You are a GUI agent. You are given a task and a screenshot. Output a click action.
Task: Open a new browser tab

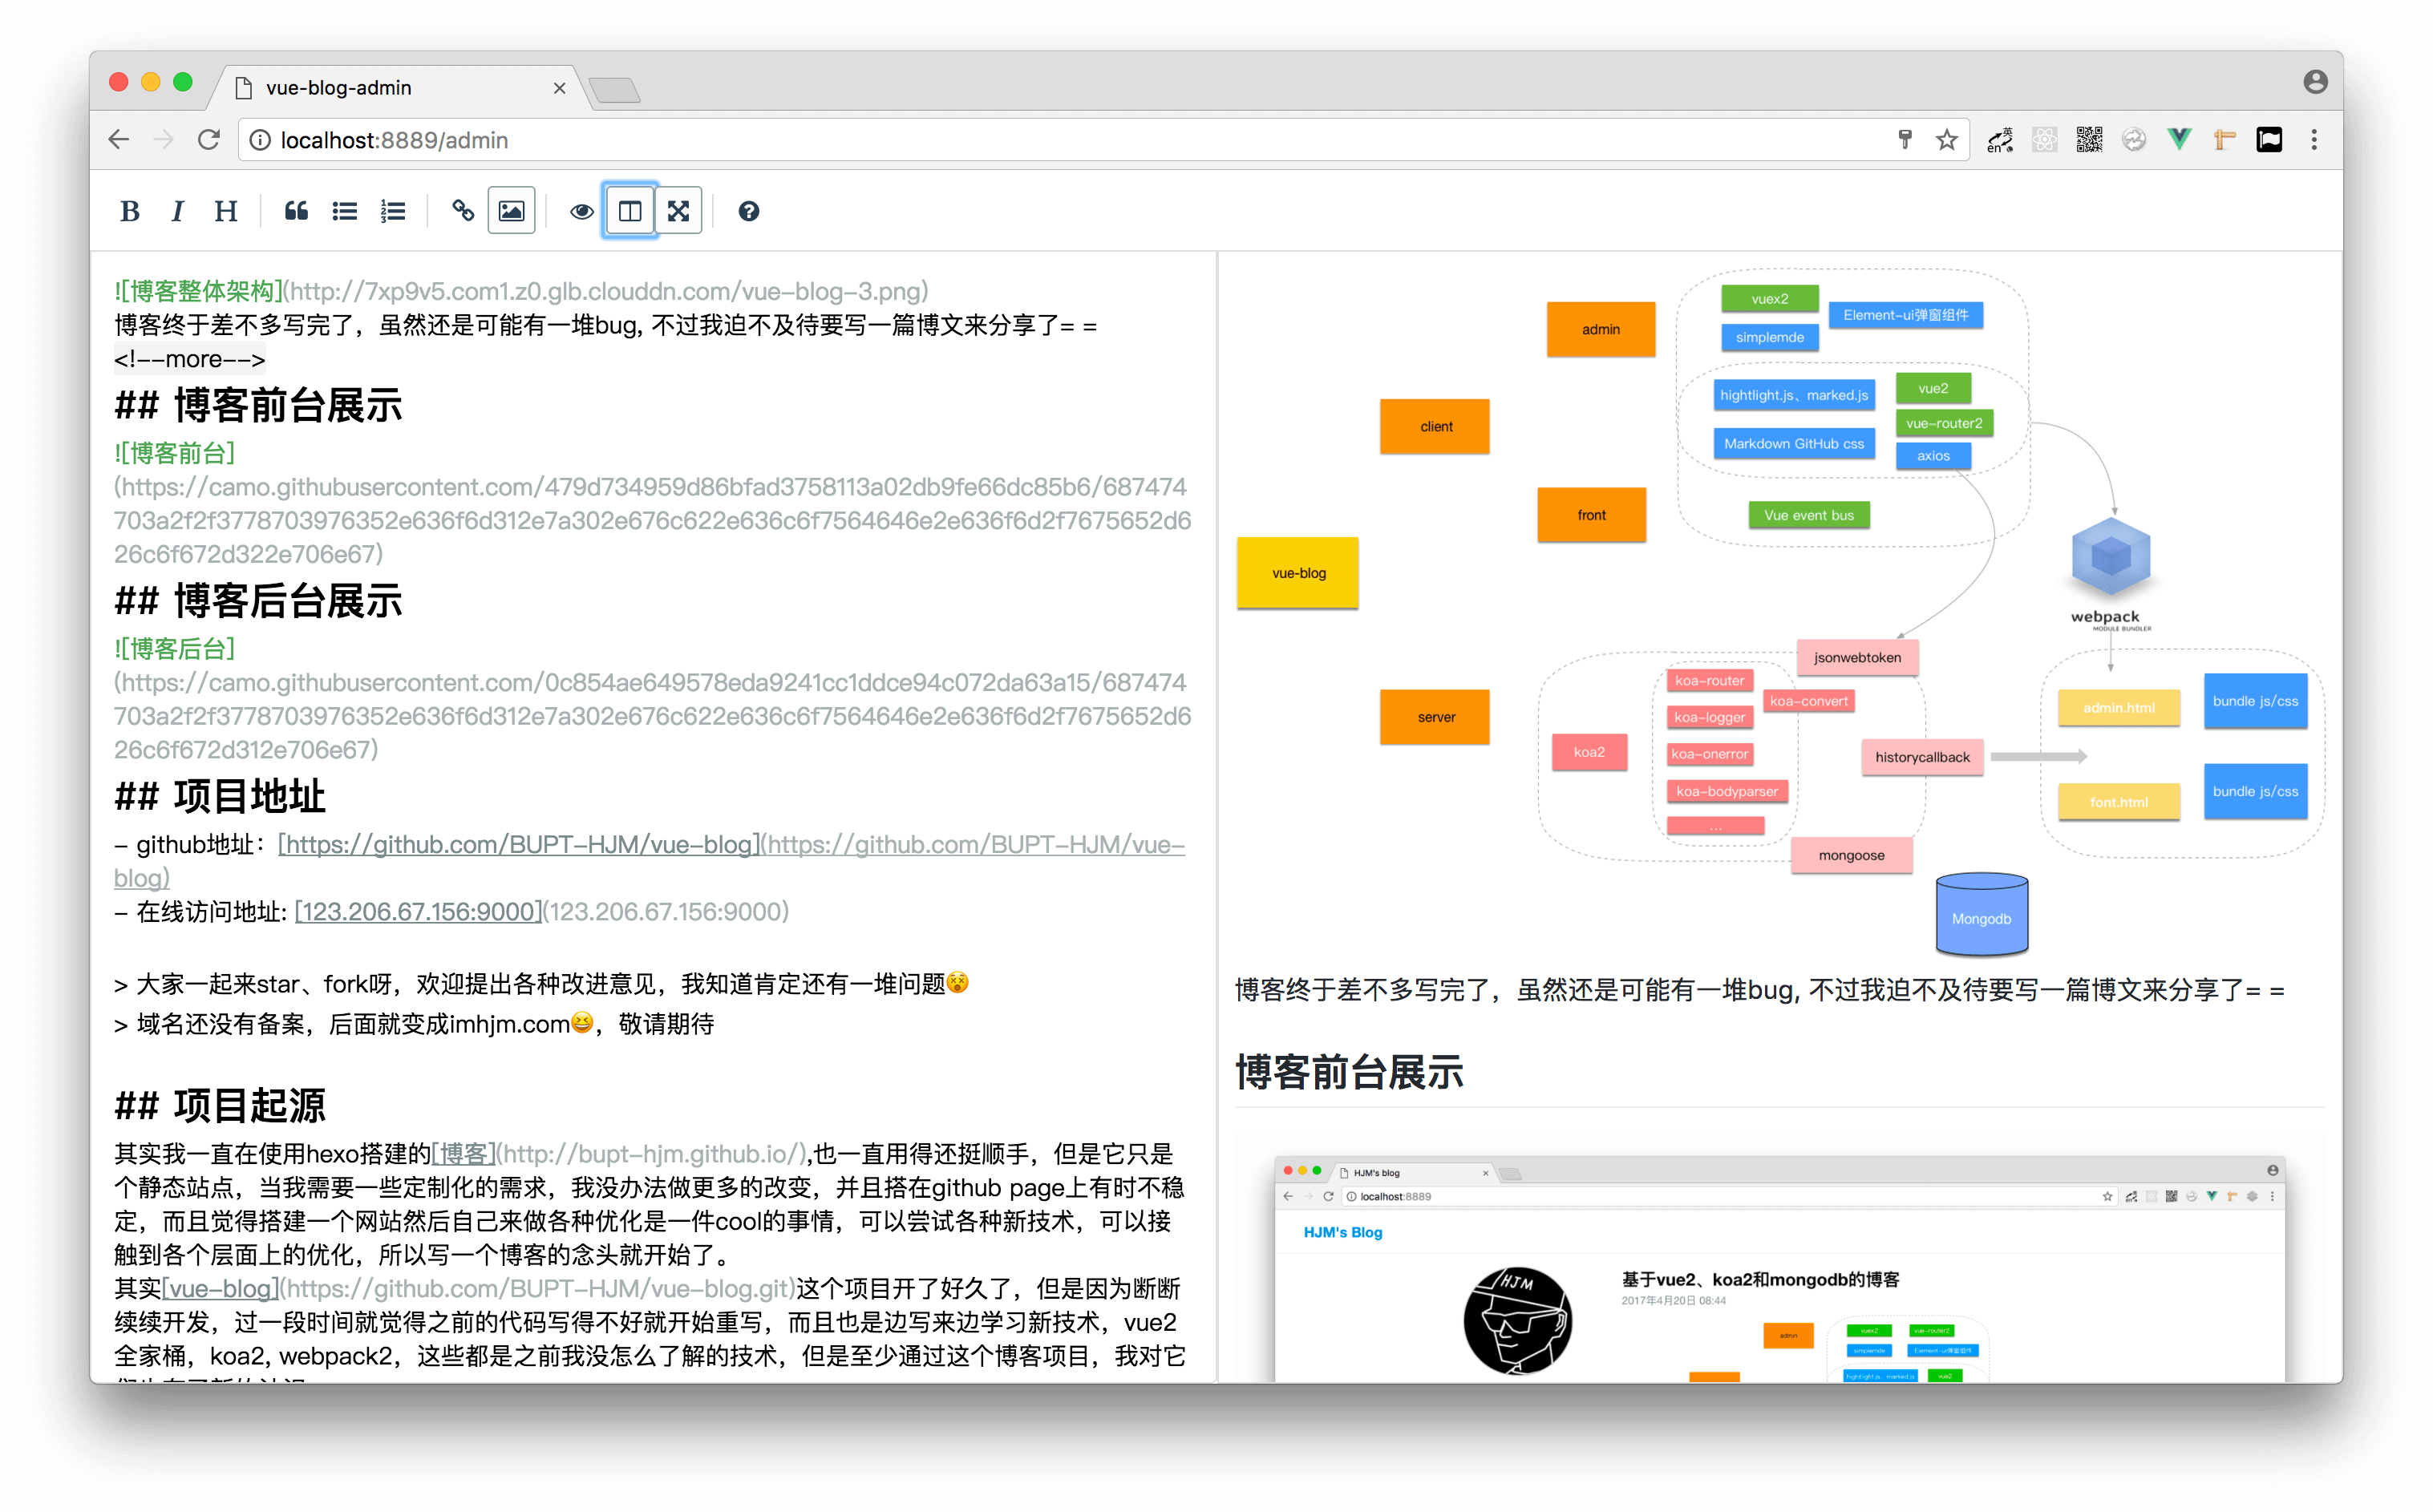point(614,91)
